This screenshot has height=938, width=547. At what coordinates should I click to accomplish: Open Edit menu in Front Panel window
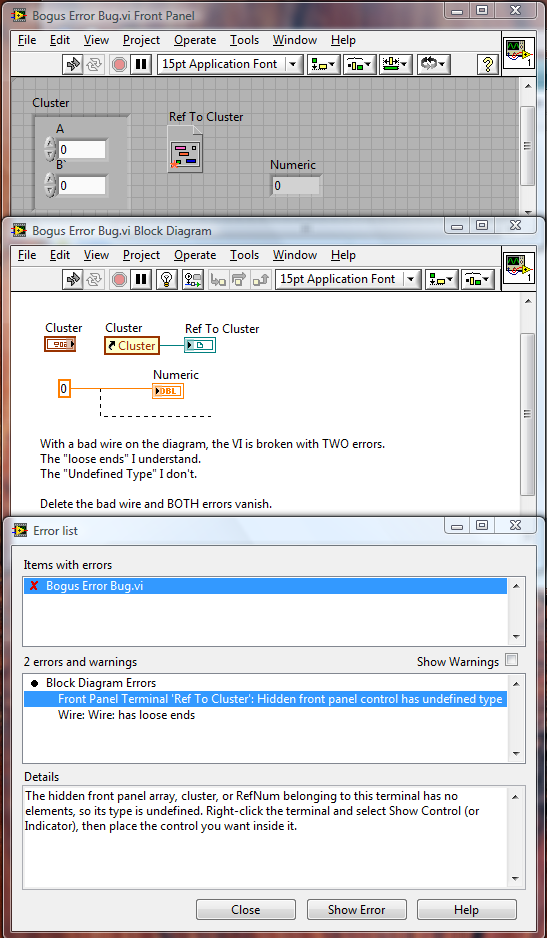click(x=60, y=40)
